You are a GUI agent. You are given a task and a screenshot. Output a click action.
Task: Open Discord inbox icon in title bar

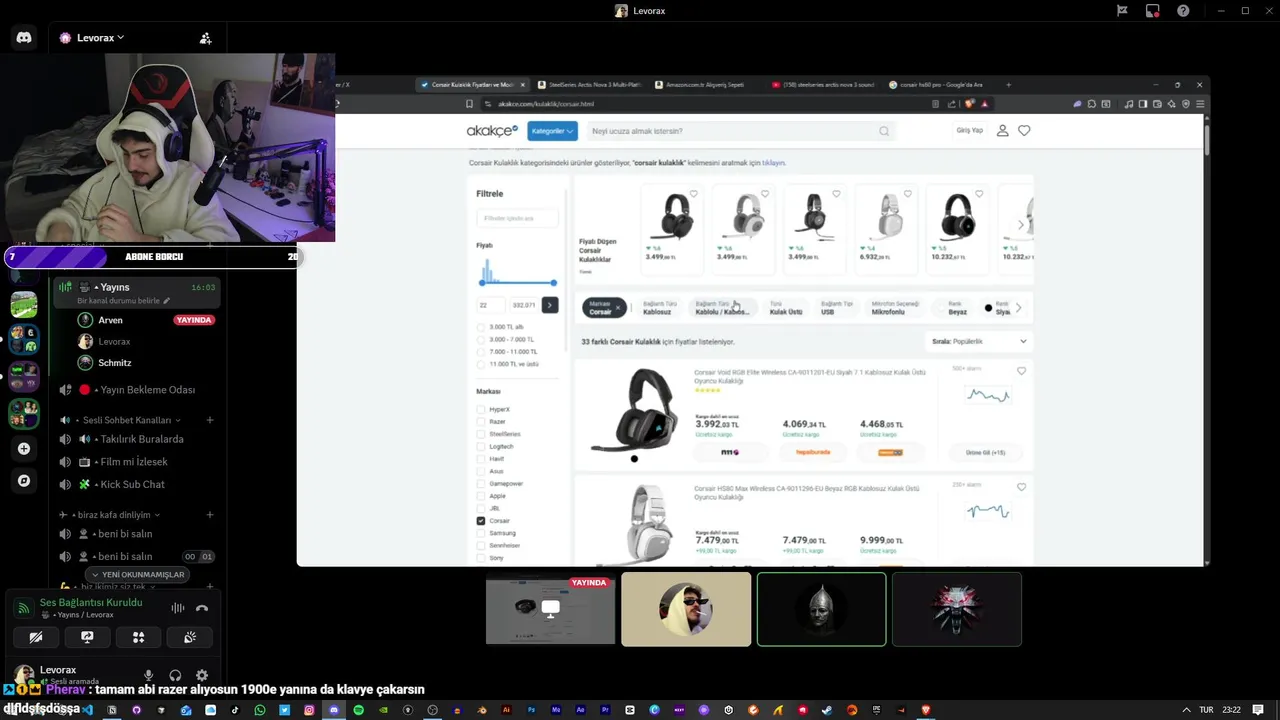coord(1152,11)
